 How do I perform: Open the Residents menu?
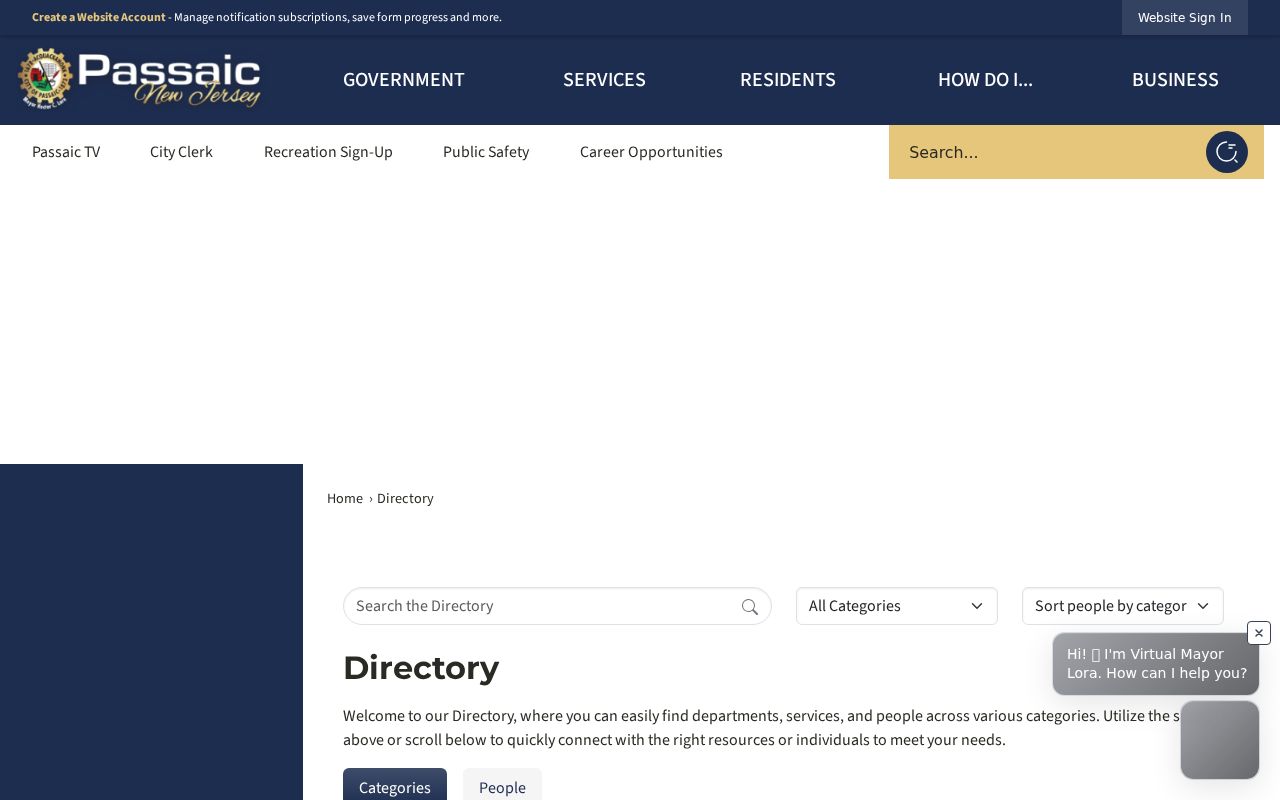tap(788, 80)
